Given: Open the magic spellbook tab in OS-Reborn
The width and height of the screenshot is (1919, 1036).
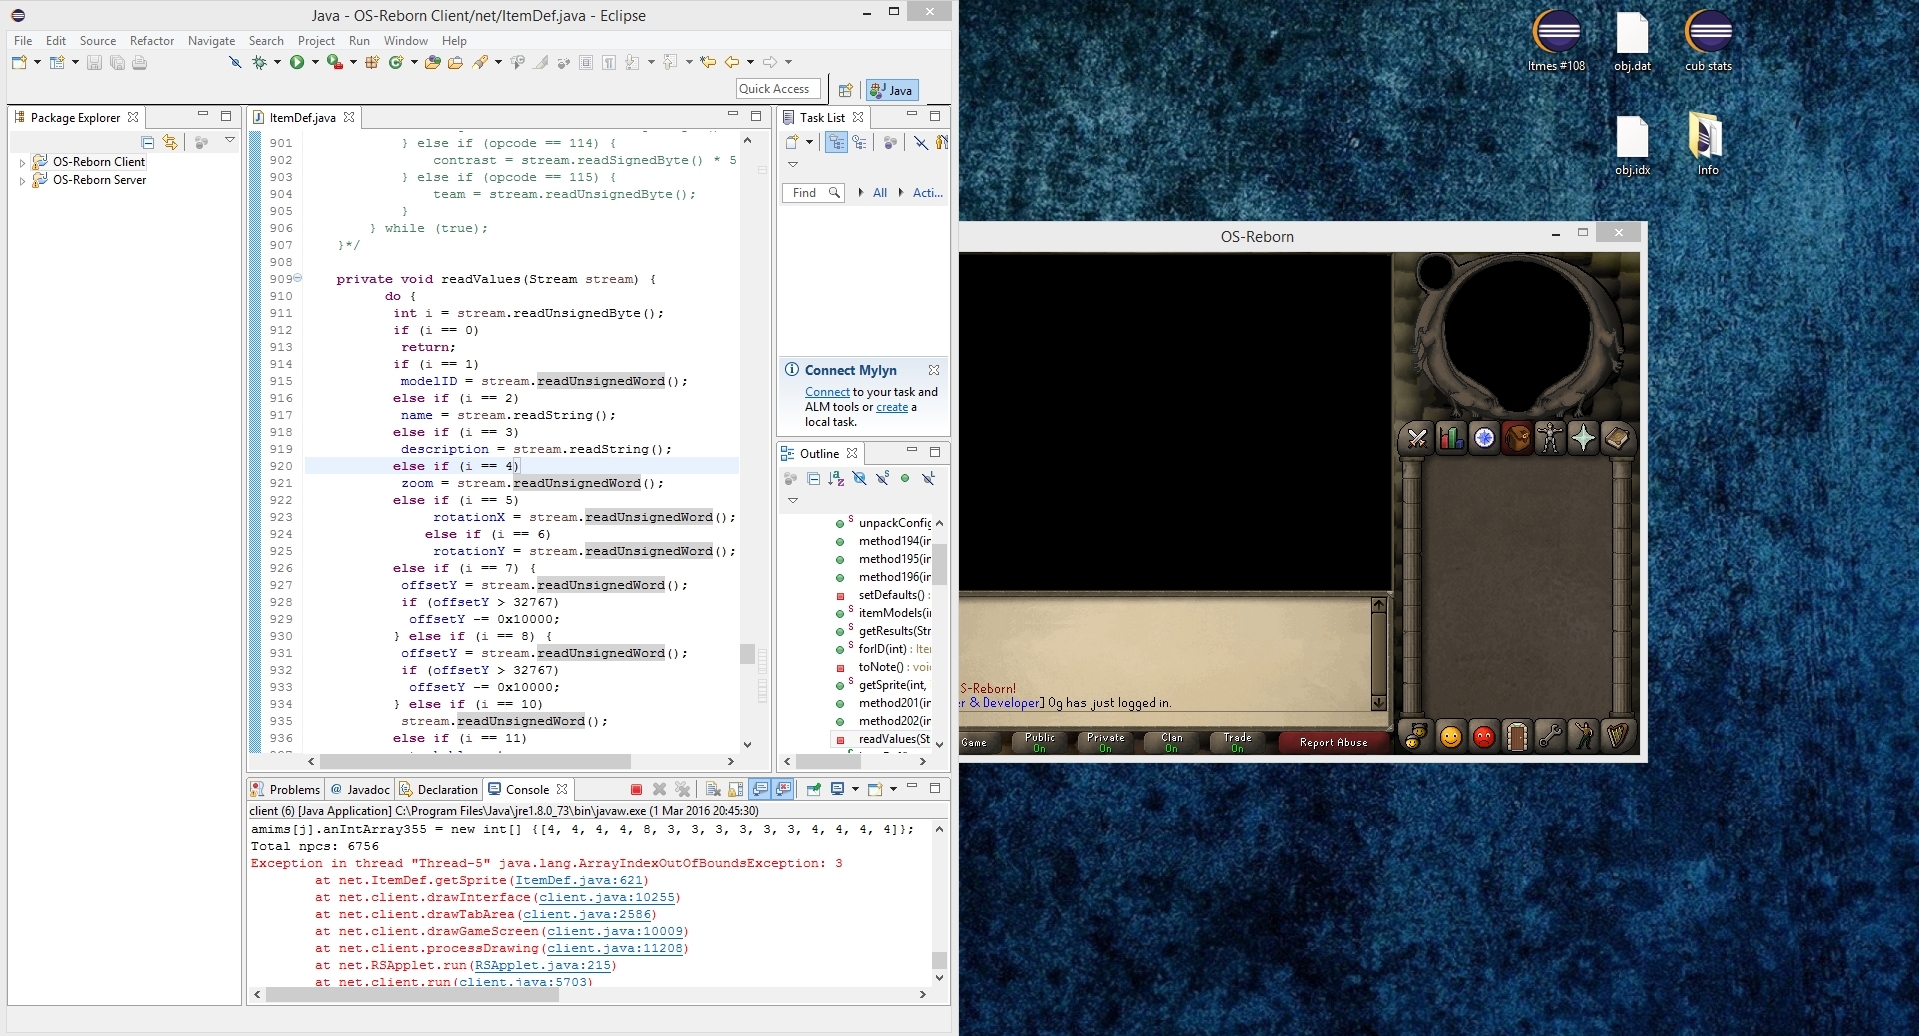Looking at the screenshot, I should [1616, 438].
